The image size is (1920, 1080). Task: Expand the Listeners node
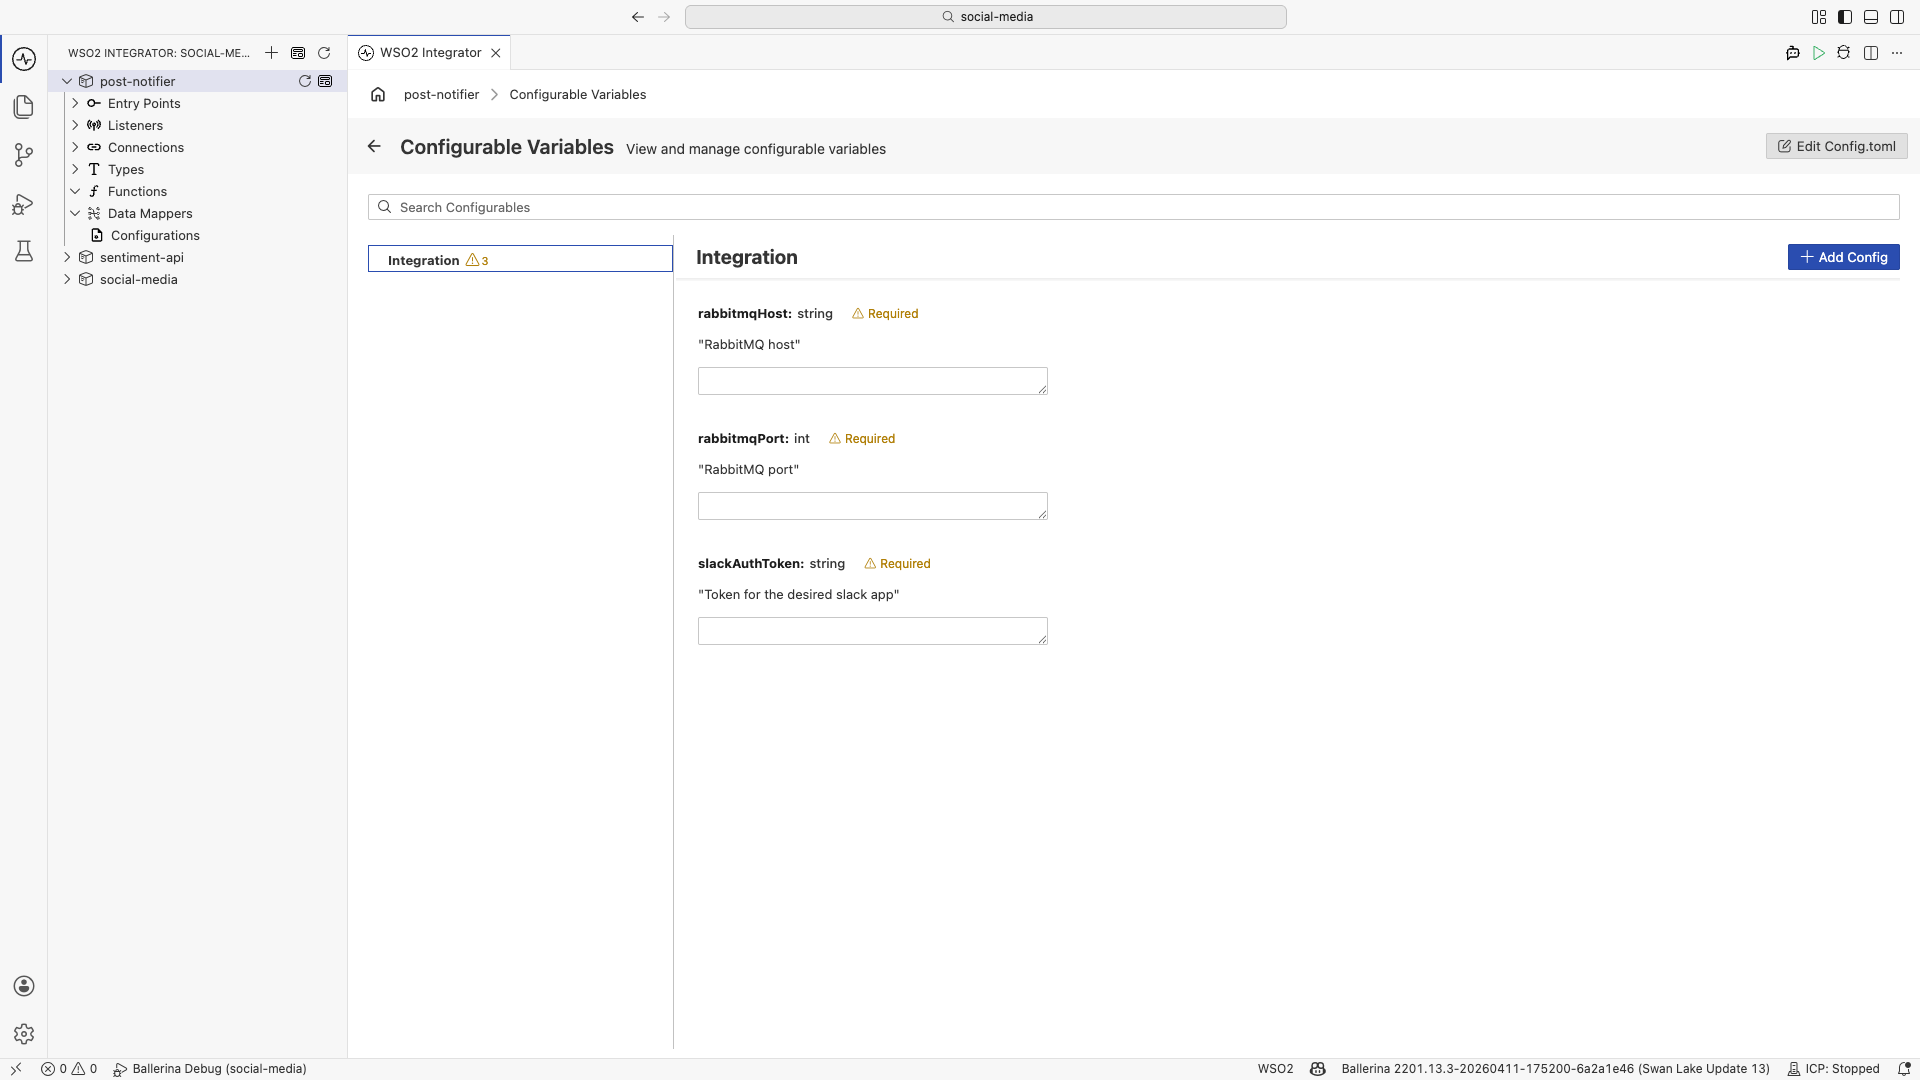(75, 125)
